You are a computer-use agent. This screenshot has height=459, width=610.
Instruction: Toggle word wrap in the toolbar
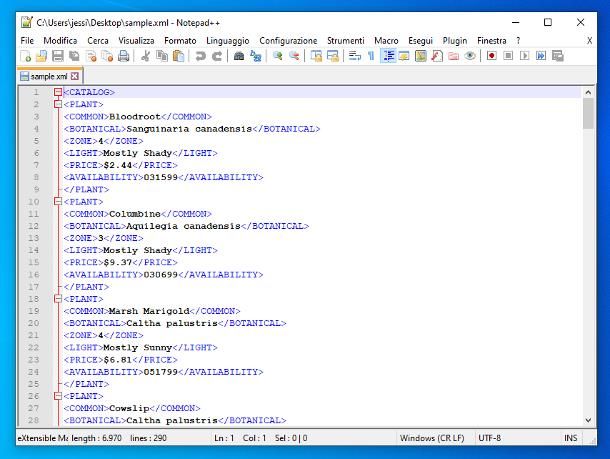354,56
